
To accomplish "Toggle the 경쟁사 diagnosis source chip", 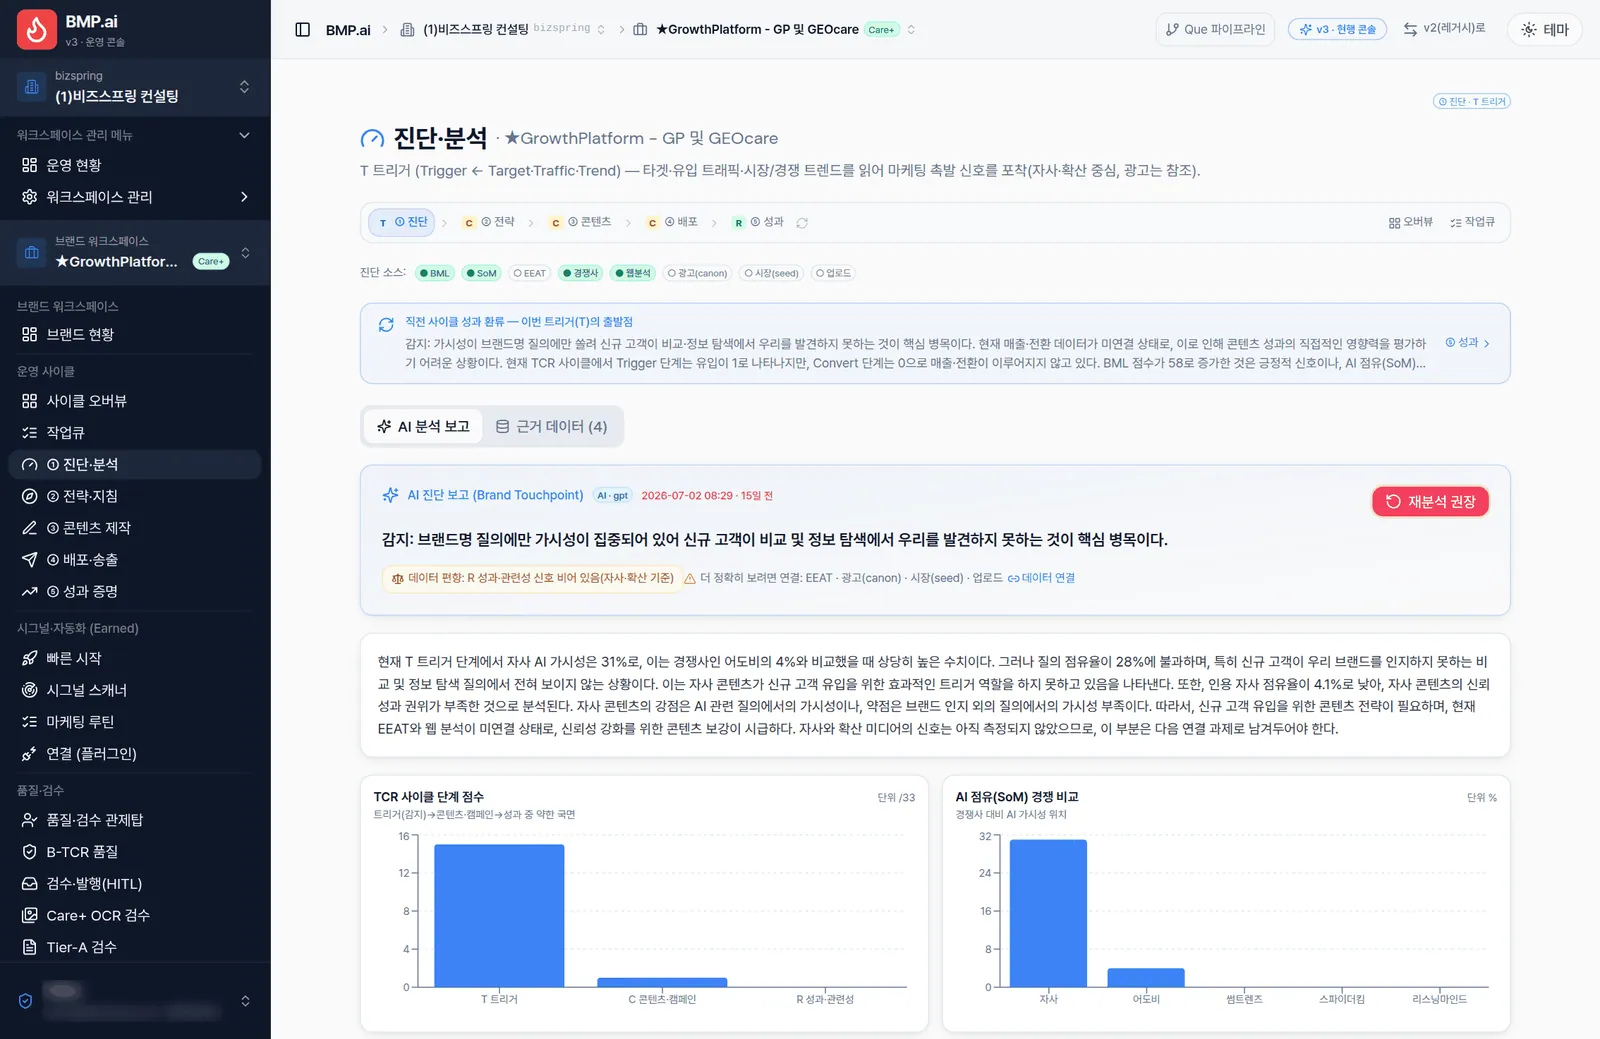I will tap(581, 273).
